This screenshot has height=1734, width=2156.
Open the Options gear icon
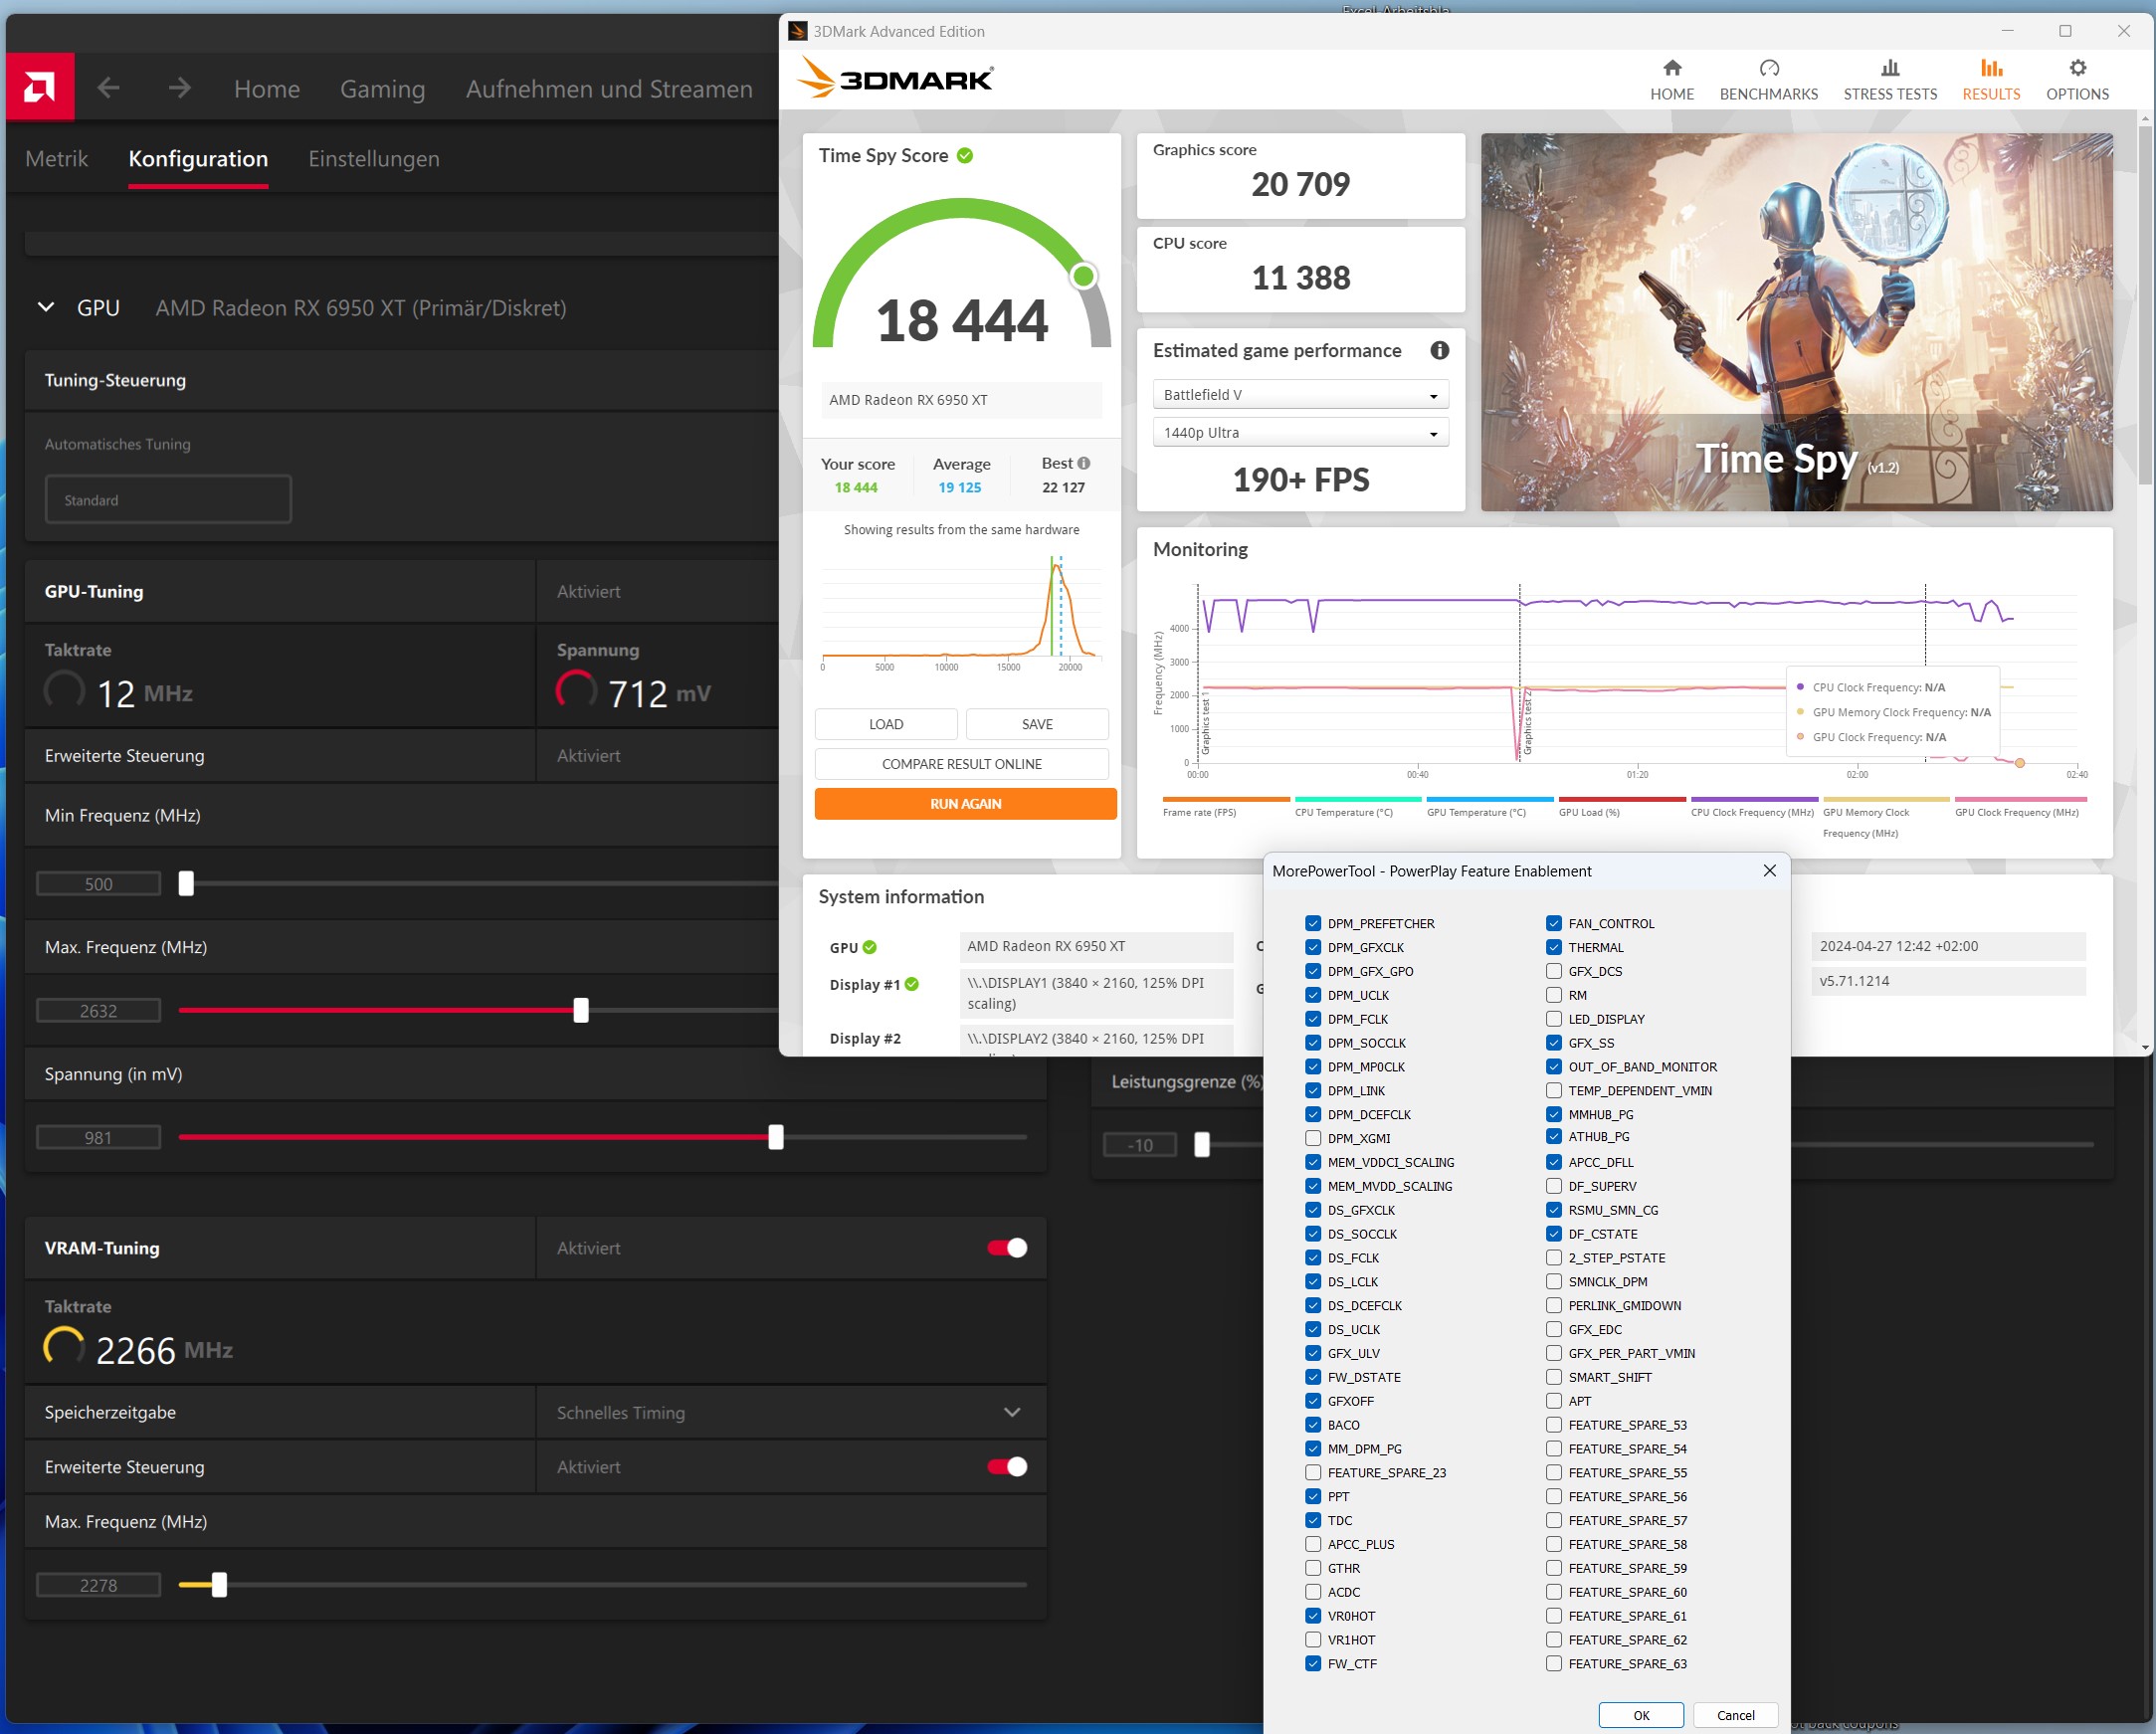(2077, 69)
